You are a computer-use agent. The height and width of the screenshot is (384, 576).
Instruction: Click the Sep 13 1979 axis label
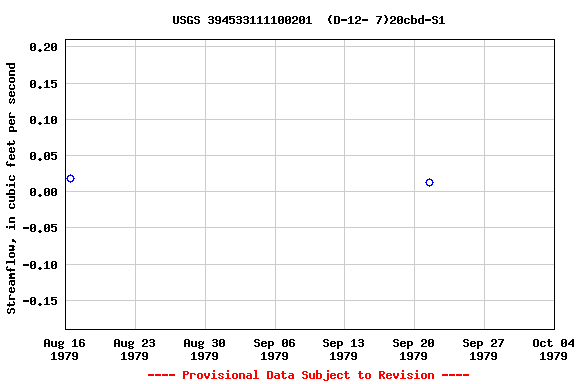343,349
